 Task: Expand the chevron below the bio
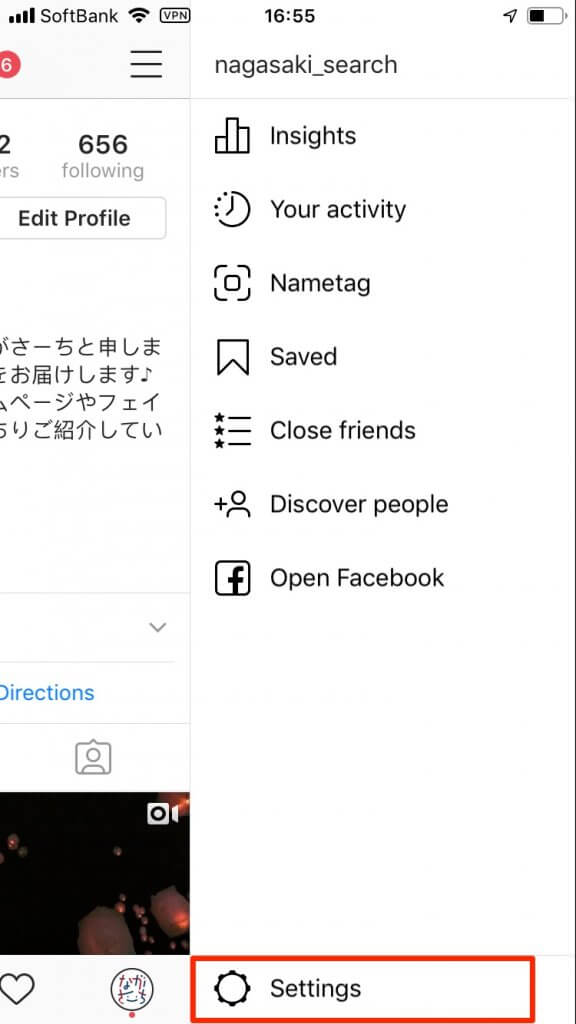pyautogui.click(x=157, y=628)
